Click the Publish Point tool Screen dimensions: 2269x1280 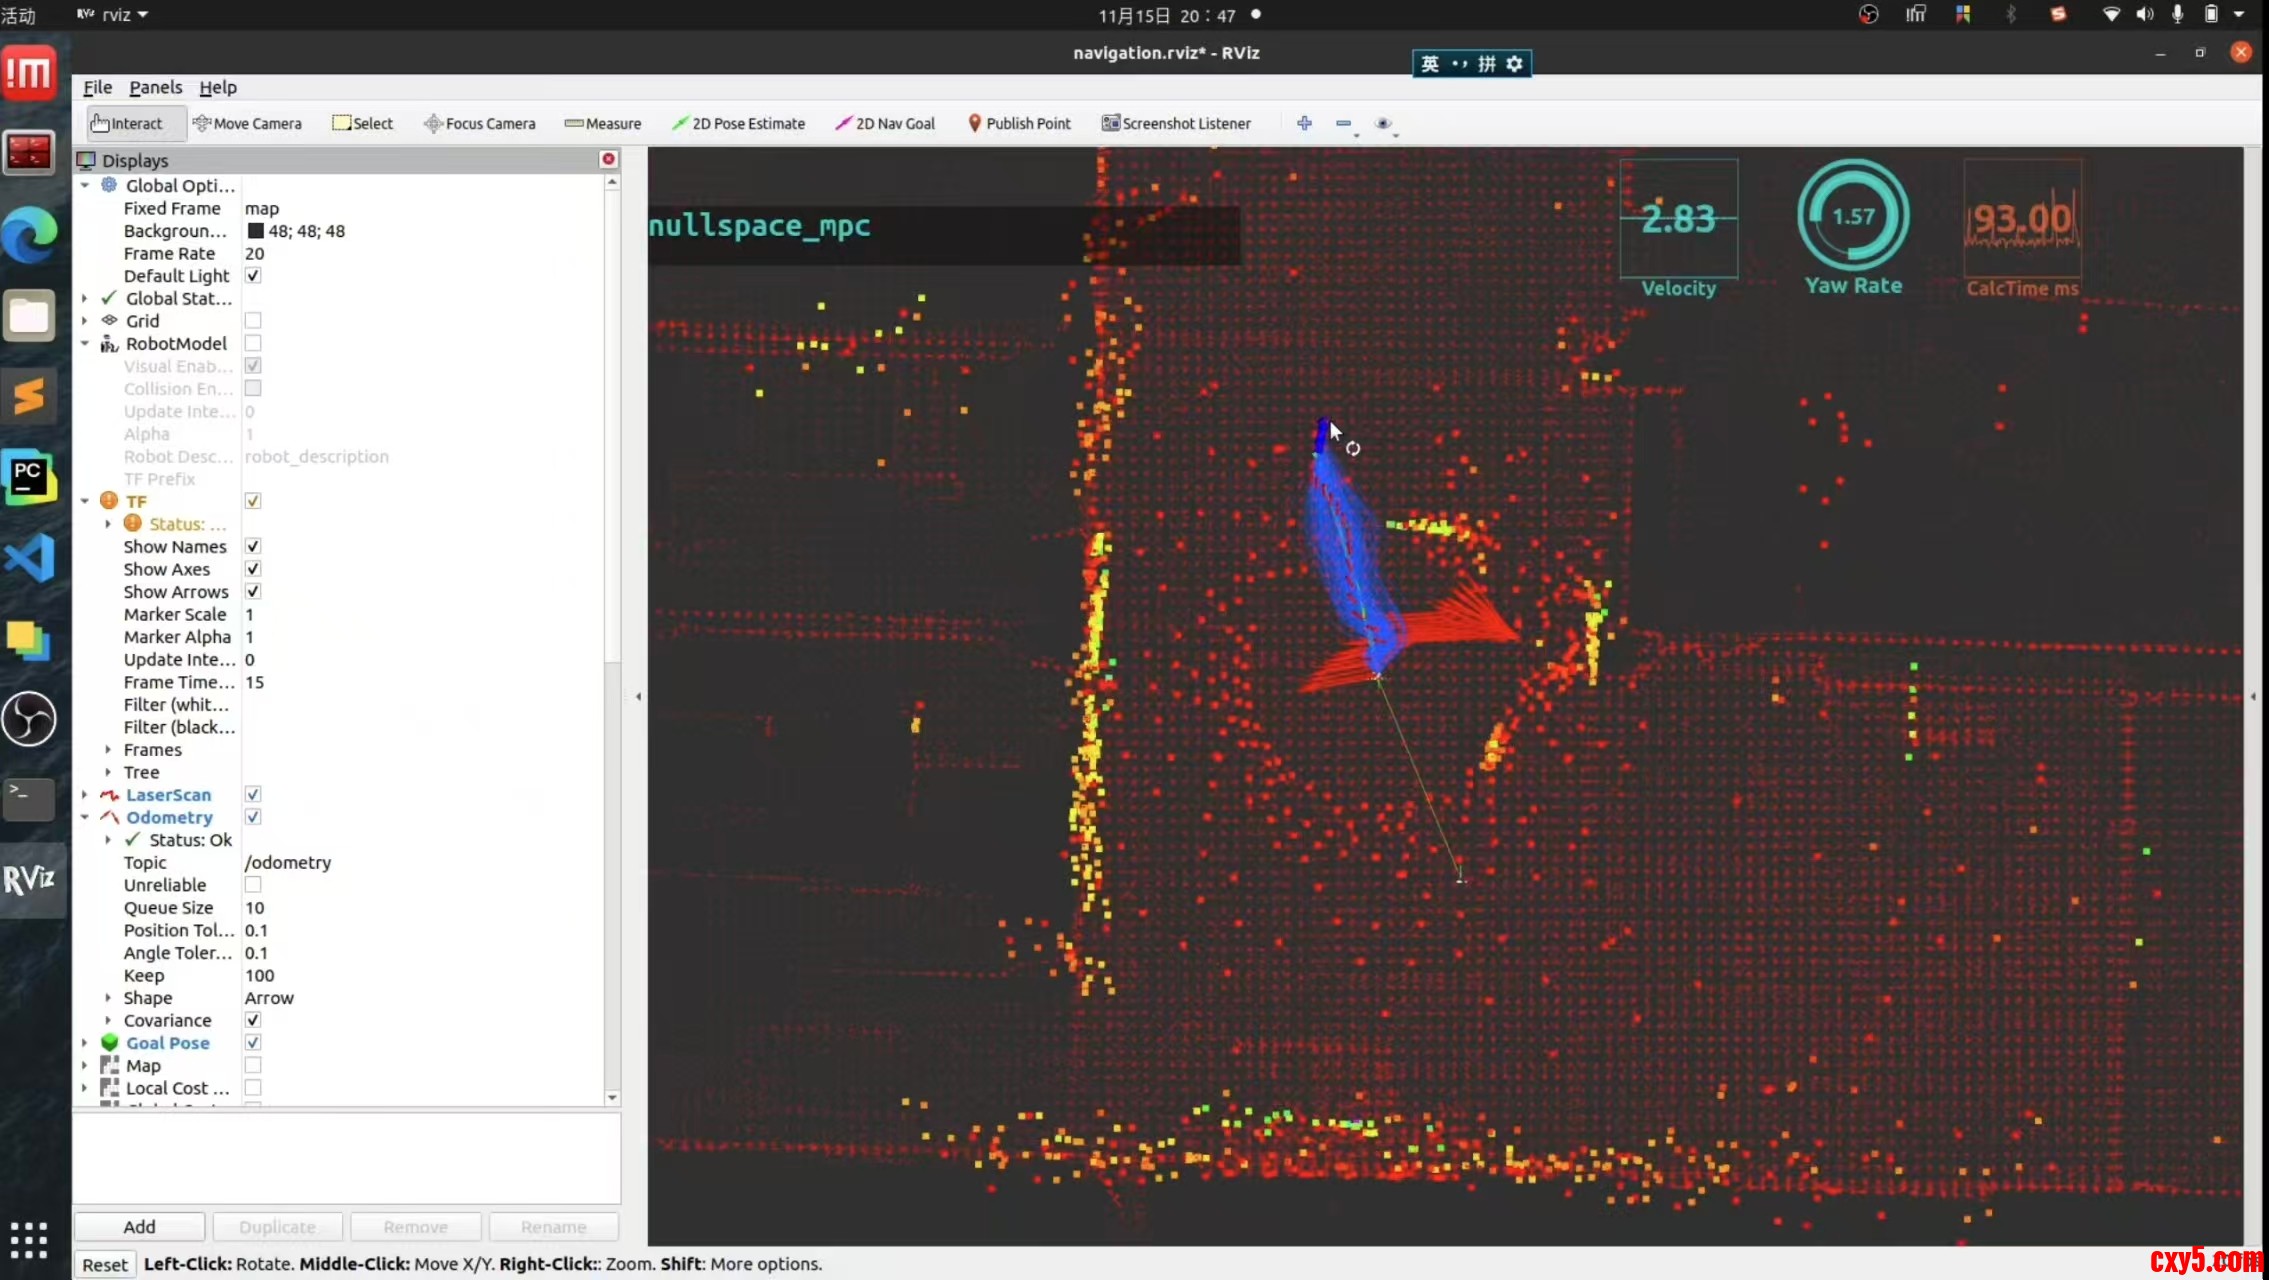point(1018,123)
